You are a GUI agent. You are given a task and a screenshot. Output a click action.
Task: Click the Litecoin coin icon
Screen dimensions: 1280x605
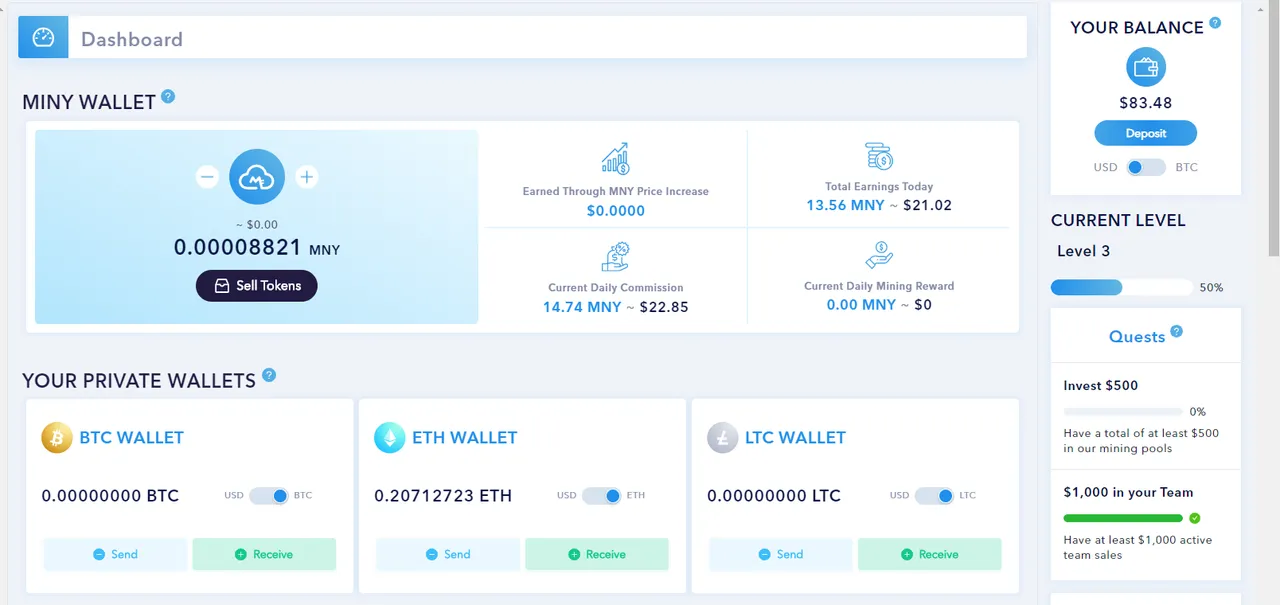723,437
